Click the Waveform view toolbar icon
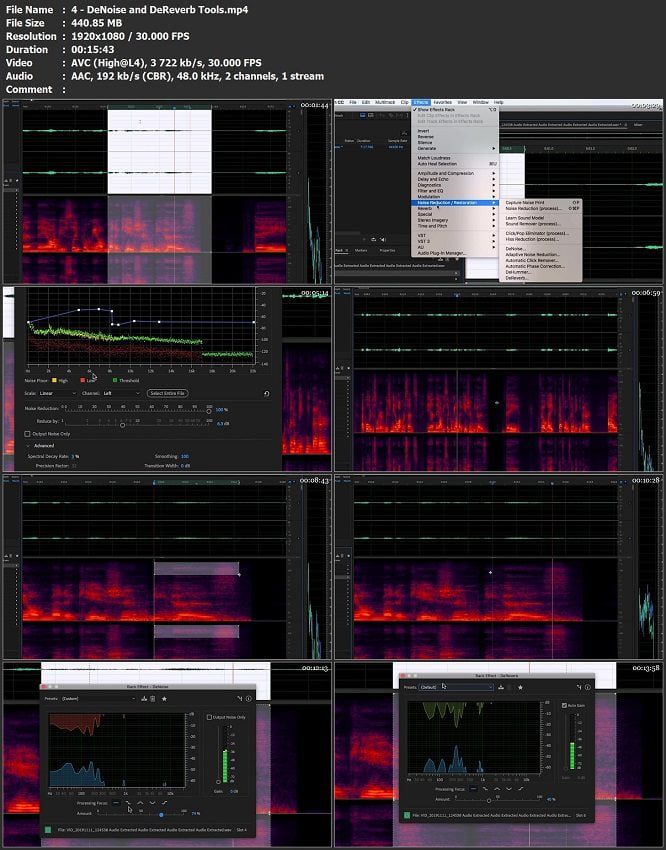This screenshot has height=850, width=666. coord(363,115)
